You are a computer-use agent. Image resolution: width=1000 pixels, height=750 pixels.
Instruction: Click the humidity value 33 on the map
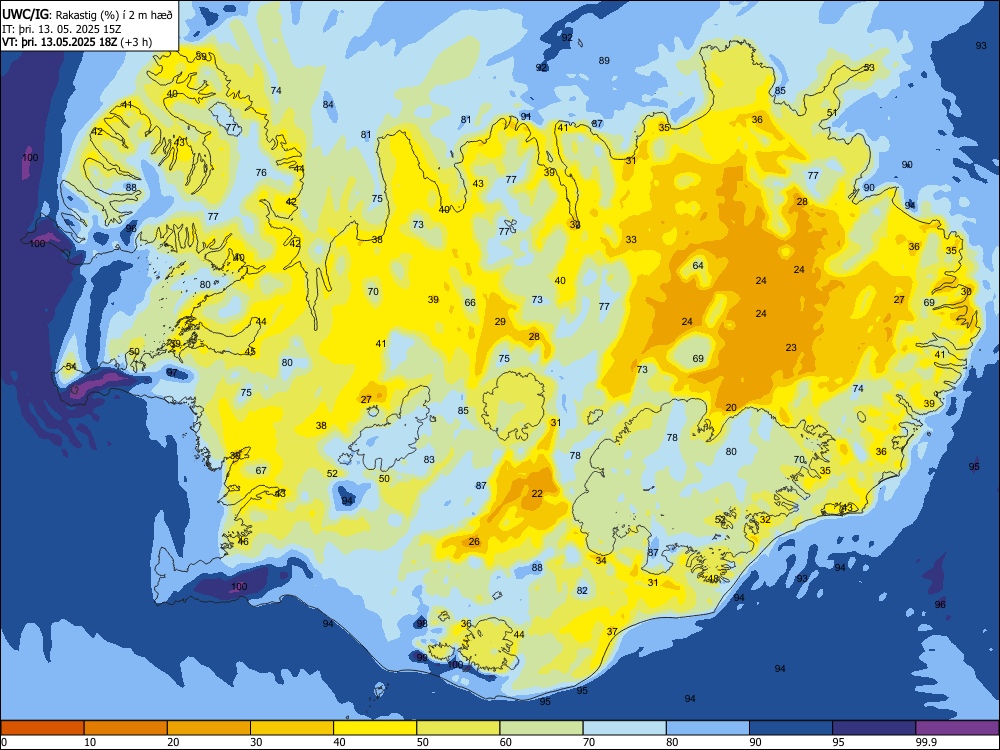tap(631, 240)
